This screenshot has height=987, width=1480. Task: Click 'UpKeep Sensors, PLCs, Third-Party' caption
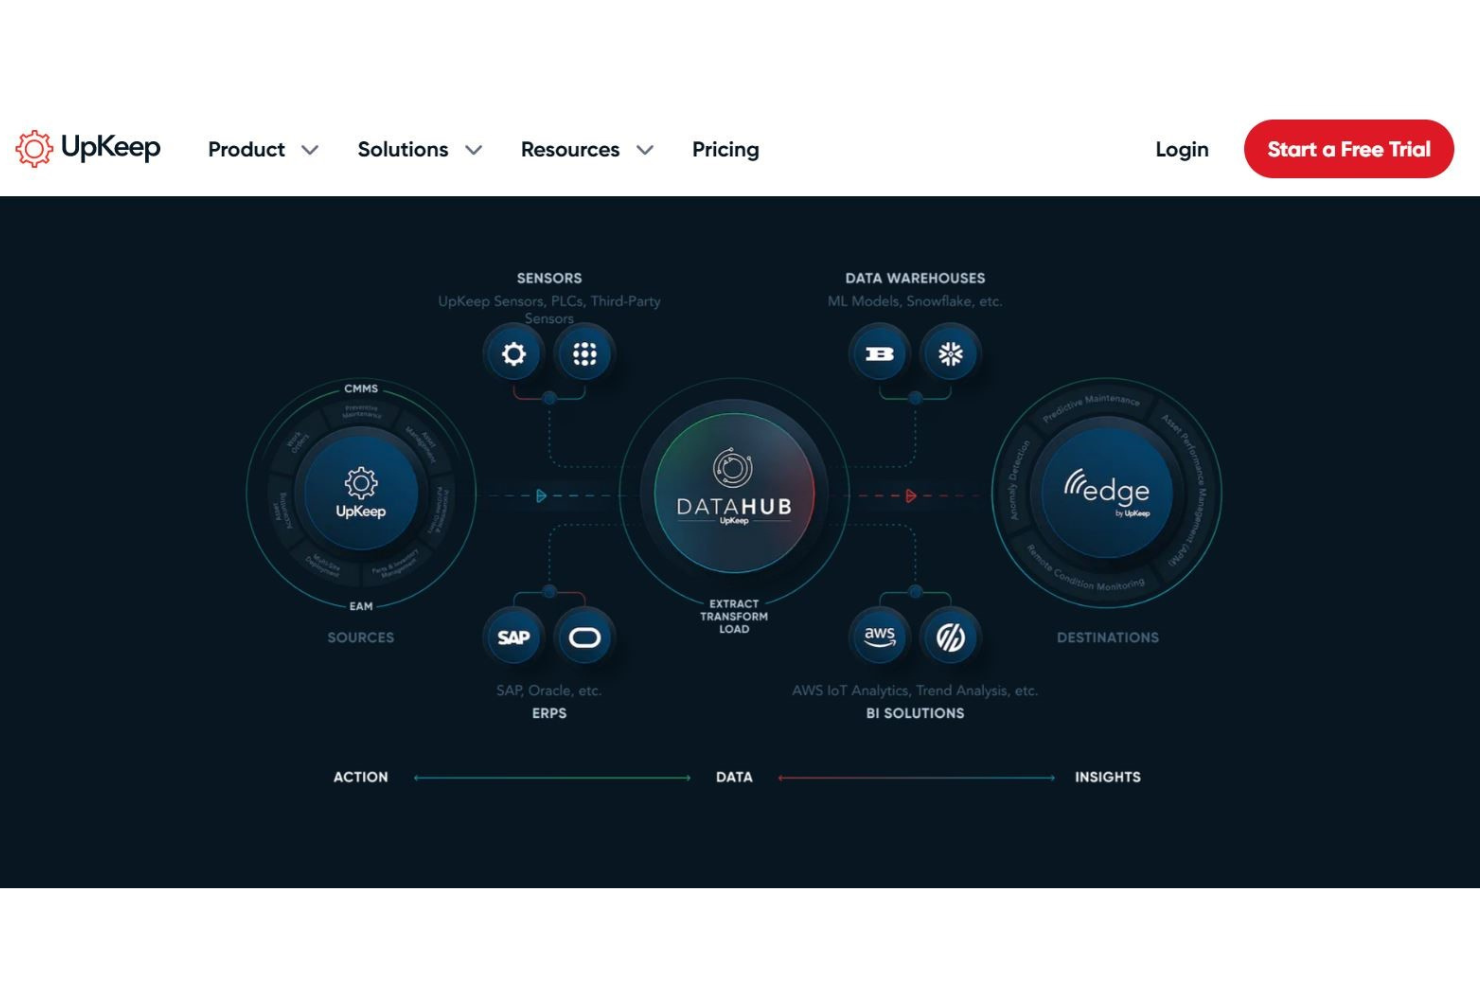[549, 301]
